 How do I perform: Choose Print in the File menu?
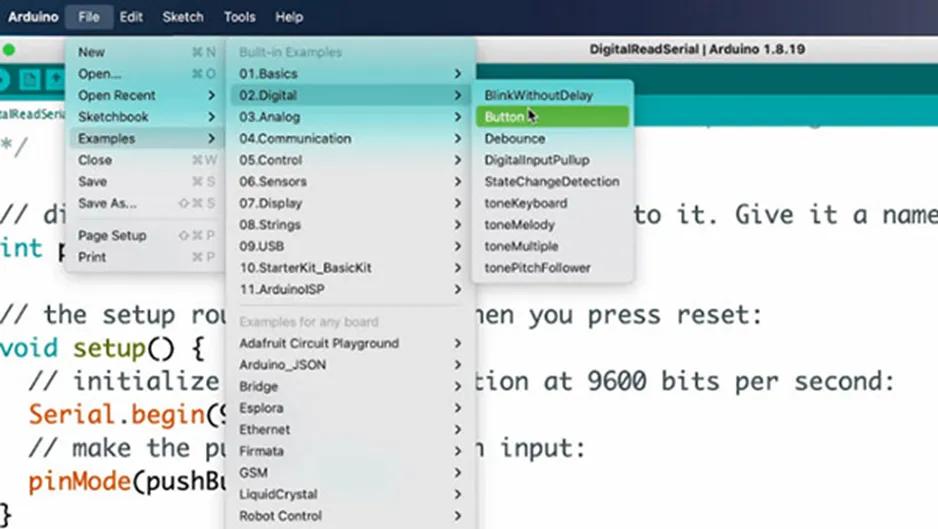(146, 257)
